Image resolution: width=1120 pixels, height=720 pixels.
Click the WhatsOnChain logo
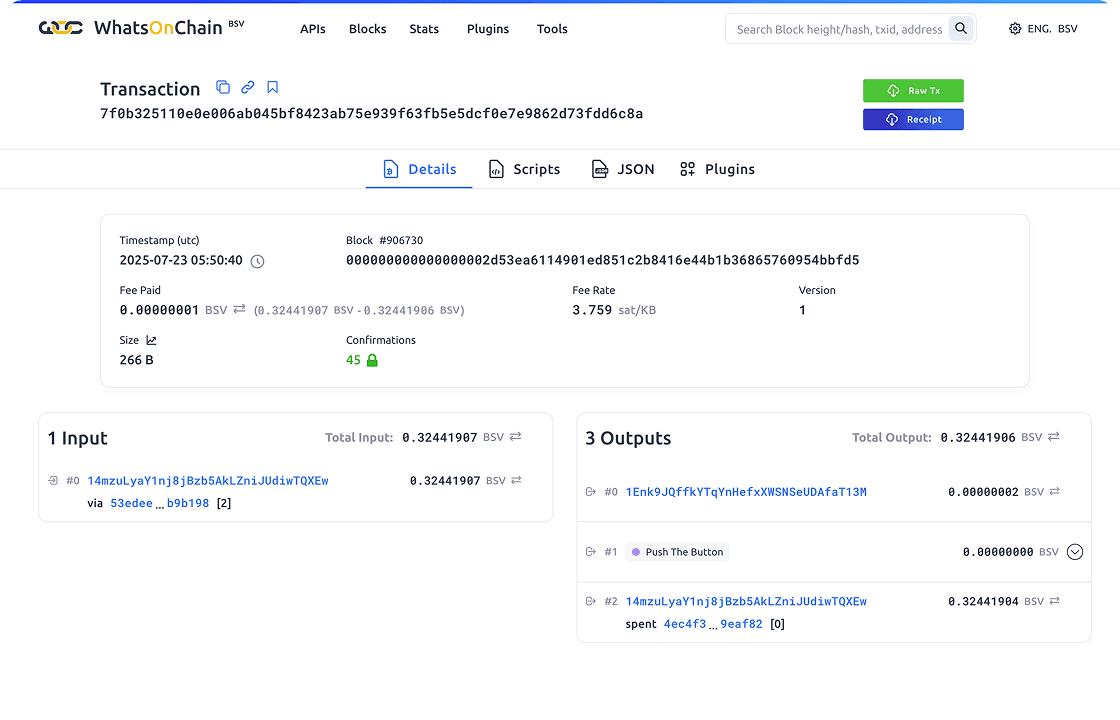point(120,28)
